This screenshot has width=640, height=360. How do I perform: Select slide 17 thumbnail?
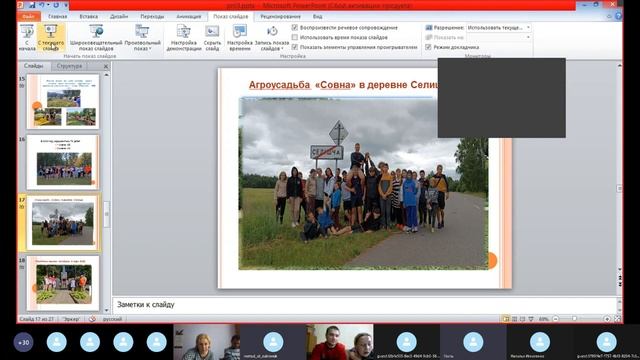click(62, 222)
